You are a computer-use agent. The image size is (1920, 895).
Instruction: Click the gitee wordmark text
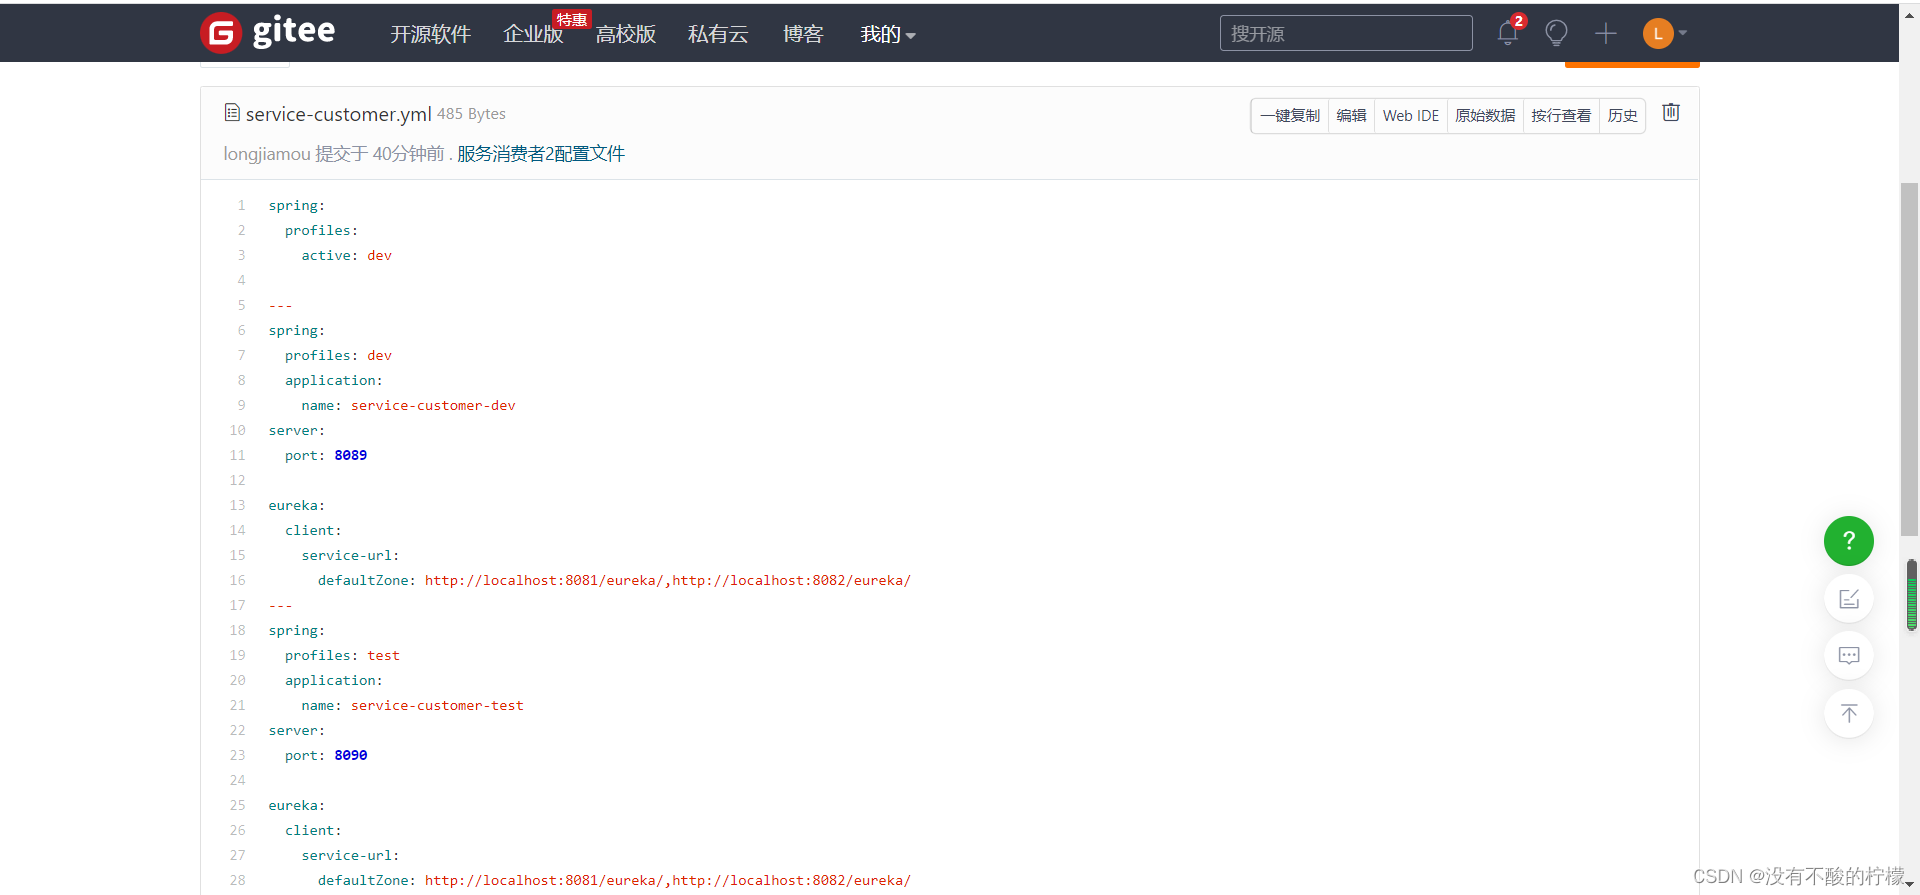294,31
